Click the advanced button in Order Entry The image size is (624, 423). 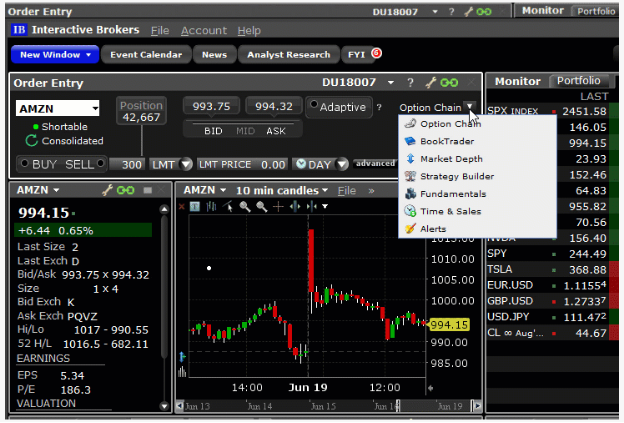[375, 163]
